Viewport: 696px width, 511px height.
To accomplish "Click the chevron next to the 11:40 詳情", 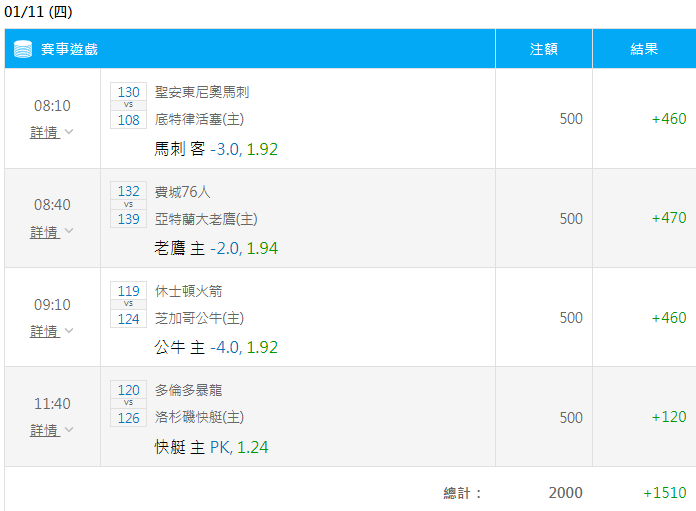I will pos(69,430).
